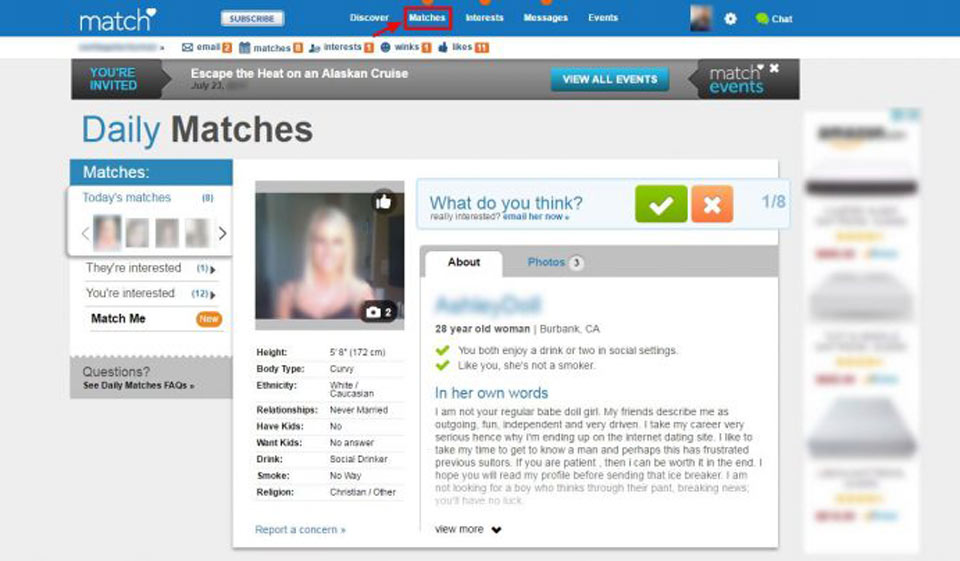Open the settings gear icon
960x561 pixels.
pos(730,19)
